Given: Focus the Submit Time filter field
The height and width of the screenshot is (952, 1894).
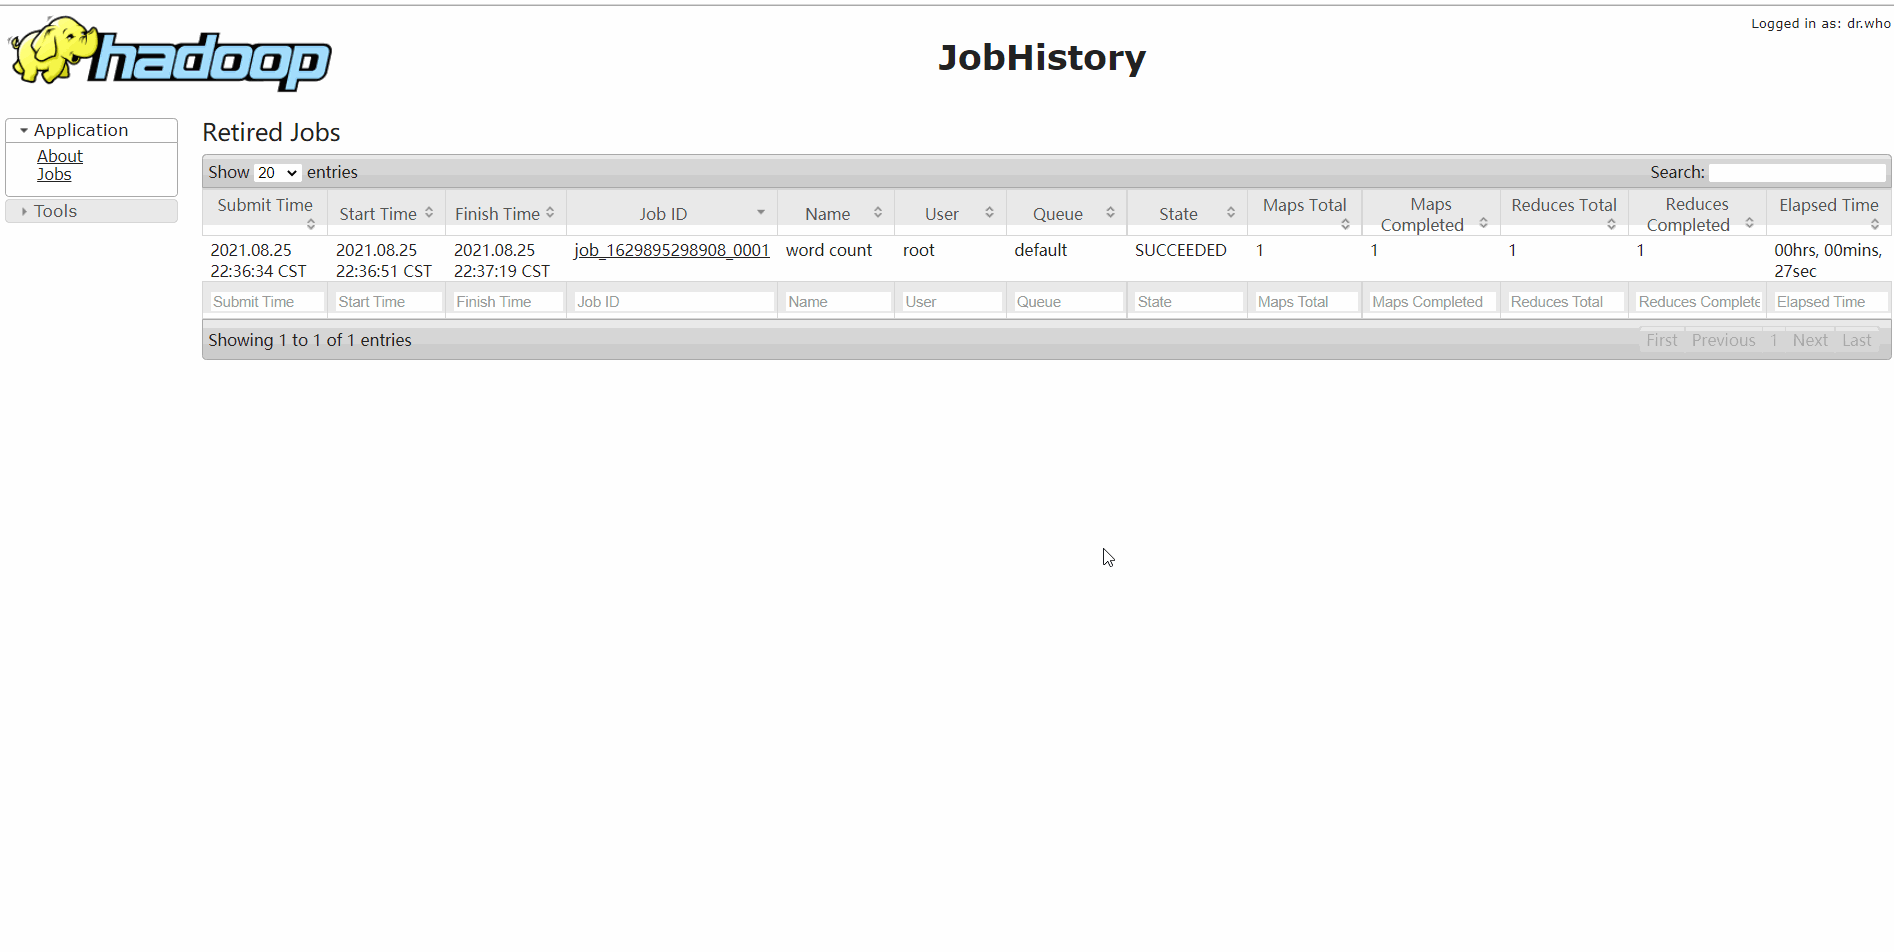Looking at the screenshot, I should click(x=266, y=302).
